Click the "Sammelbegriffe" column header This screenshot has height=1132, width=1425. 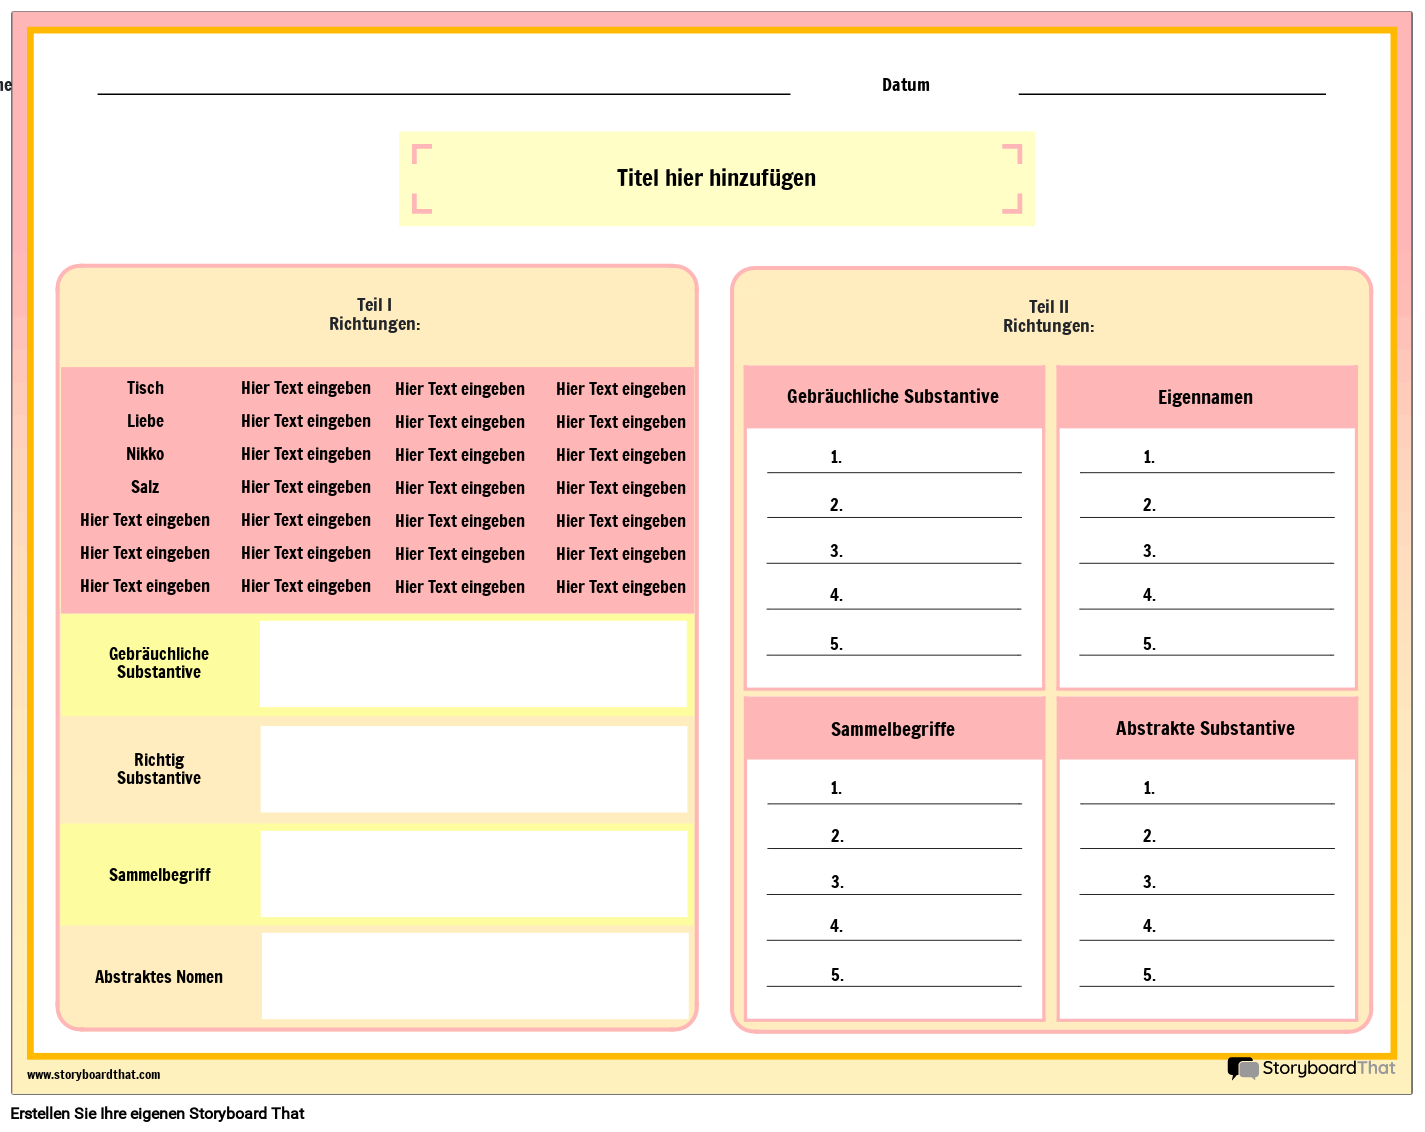(x=893, y=729)
